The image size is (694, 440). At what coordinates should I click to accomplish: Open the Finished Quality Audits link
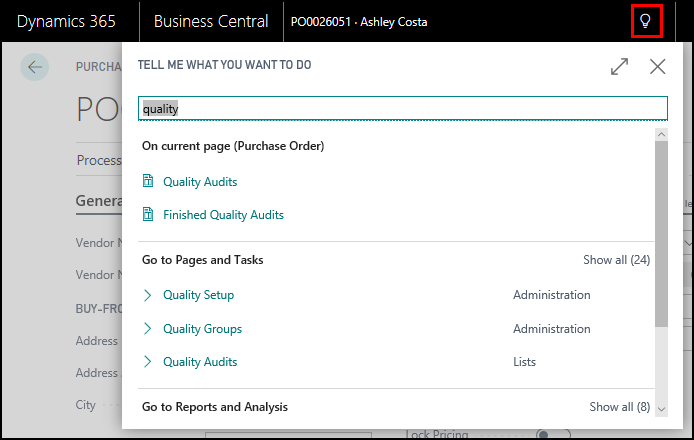pyautogui.click(x=223, y=215)
